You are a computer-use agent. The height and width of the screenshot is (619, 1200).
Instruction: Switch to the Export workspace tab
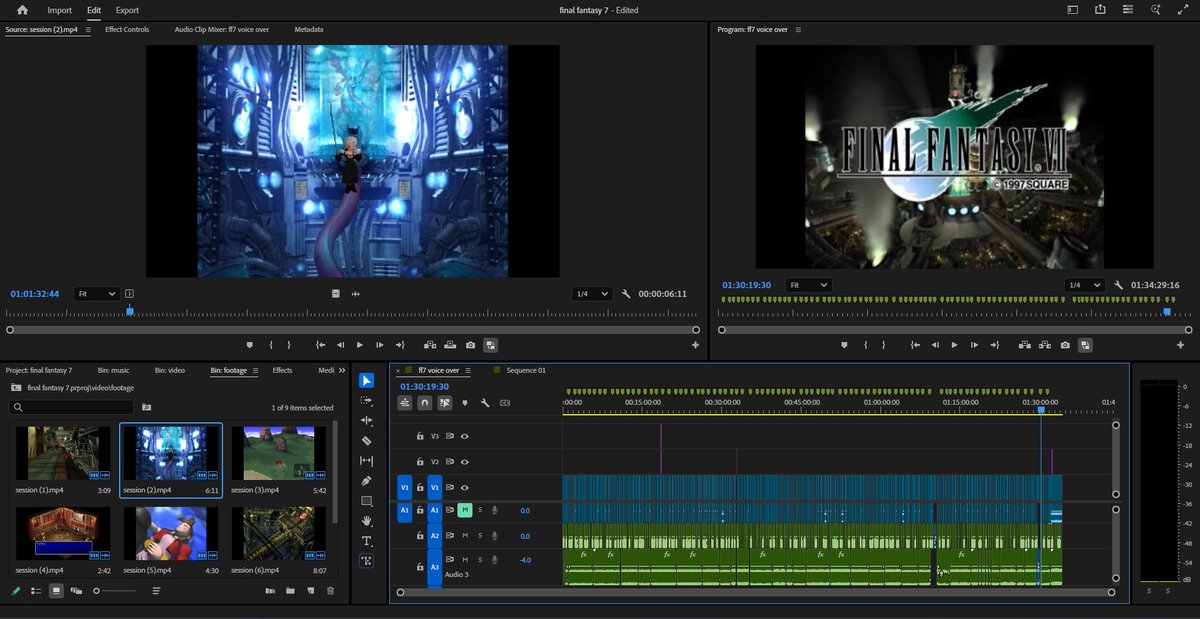tap(127, 10)
